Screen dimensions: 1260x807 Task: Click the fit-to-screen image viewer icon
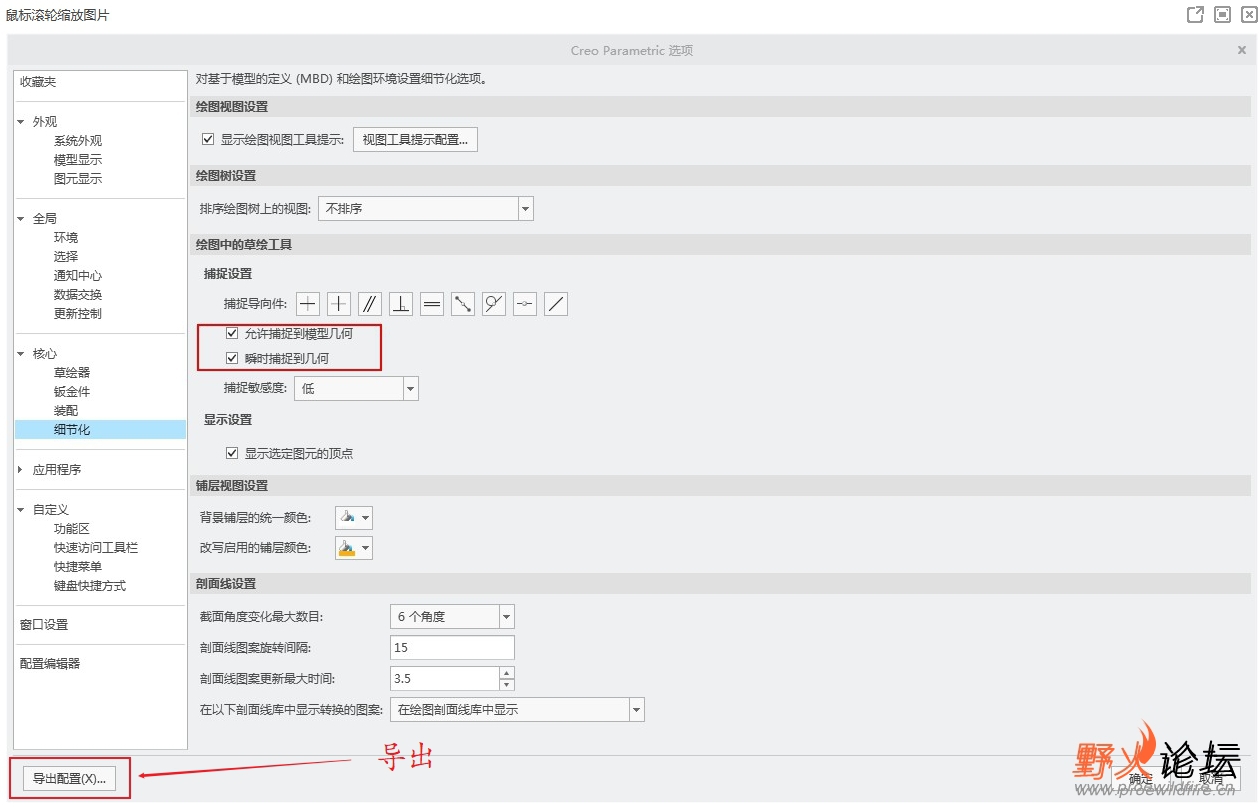click(1222, 14)
